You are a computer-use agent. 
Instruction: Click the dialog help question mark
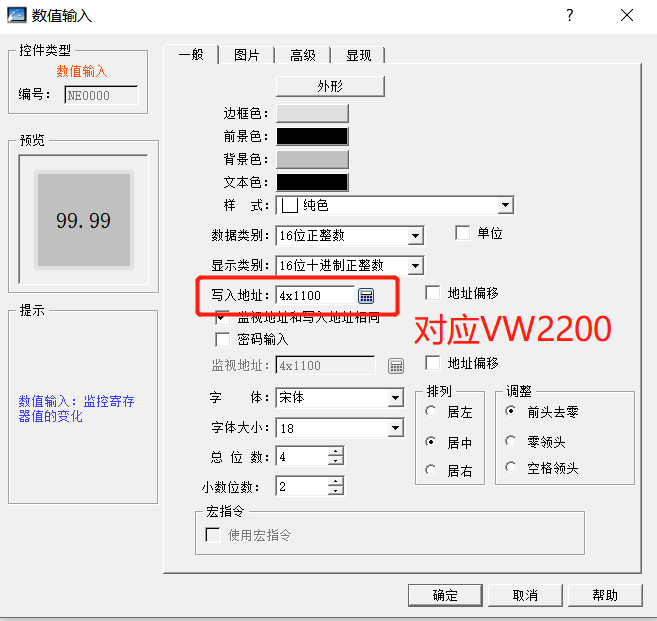click(569, 16)
